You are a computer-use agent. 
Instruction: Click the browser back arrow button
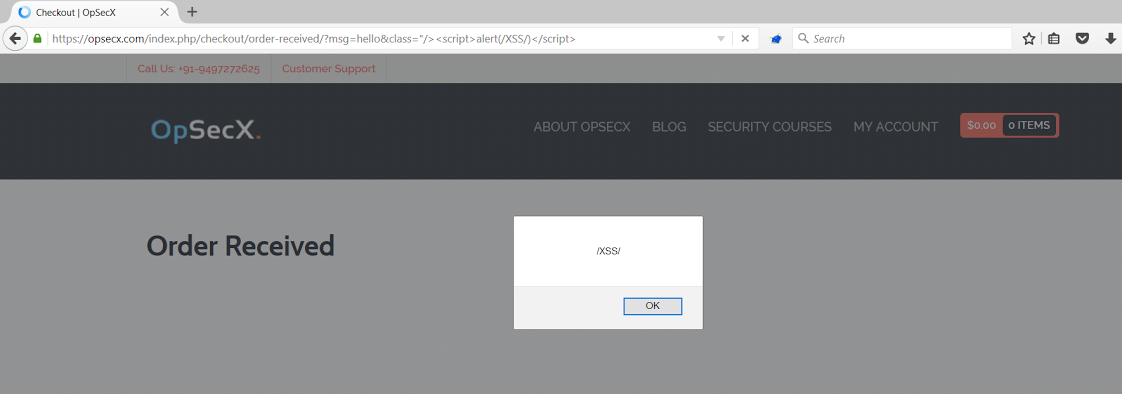14,39
